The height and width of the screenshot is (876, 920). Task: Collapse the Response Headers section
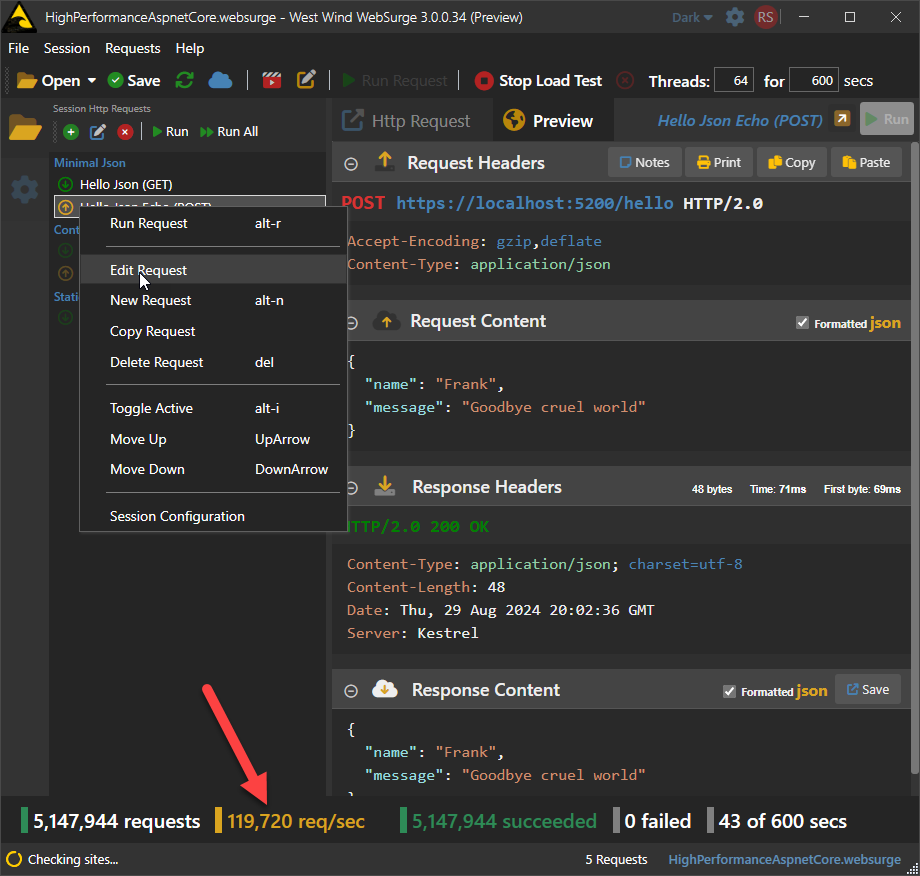click(x=352, y=488)
